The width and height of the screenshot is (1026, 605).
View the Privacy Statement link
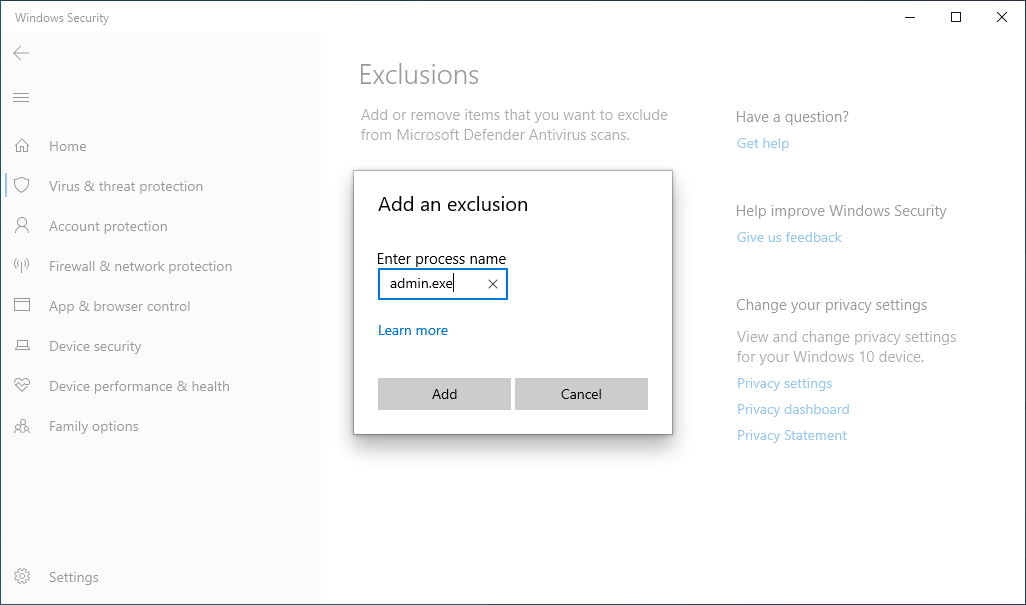pos(791,436)
